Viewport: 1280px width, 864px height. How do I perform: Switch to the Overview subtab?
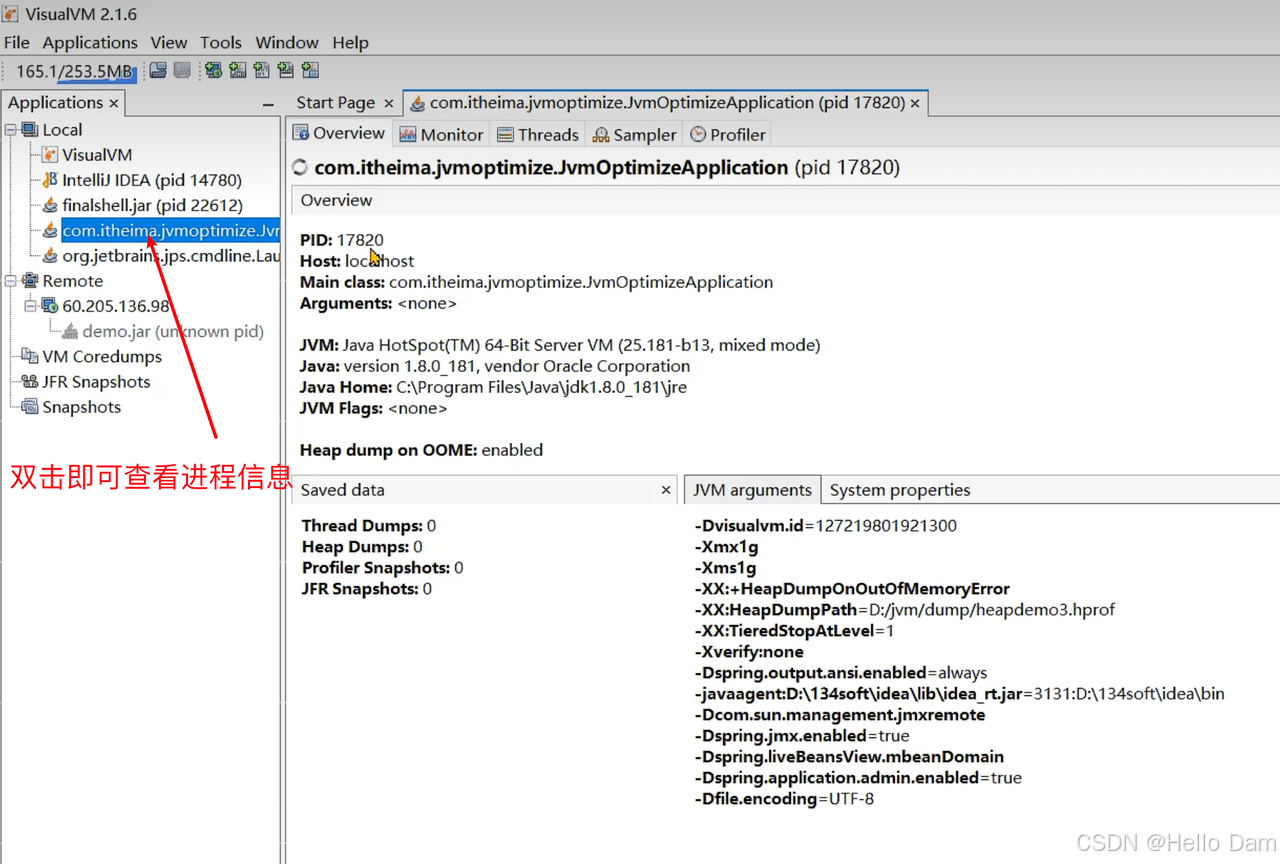[339, 133]
